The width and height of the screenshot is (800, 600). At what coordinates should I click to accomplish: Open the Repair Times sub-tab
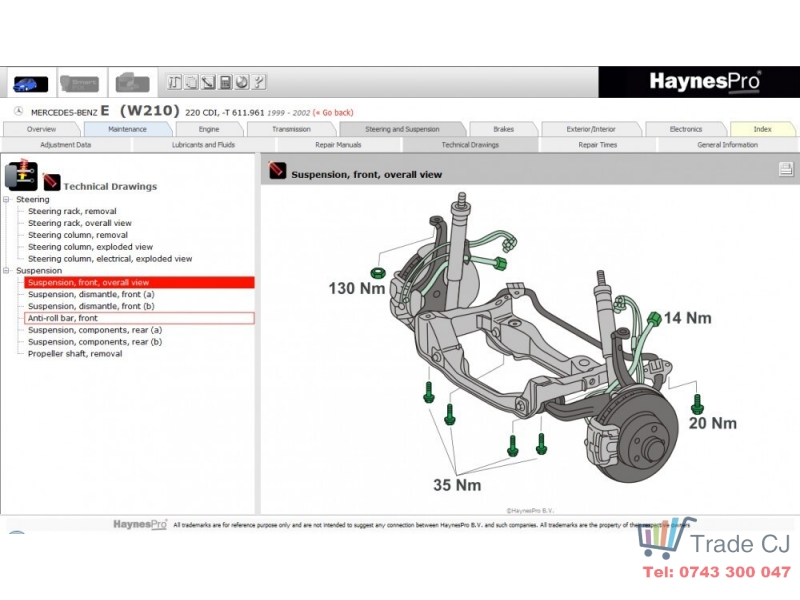pos(597,145)
